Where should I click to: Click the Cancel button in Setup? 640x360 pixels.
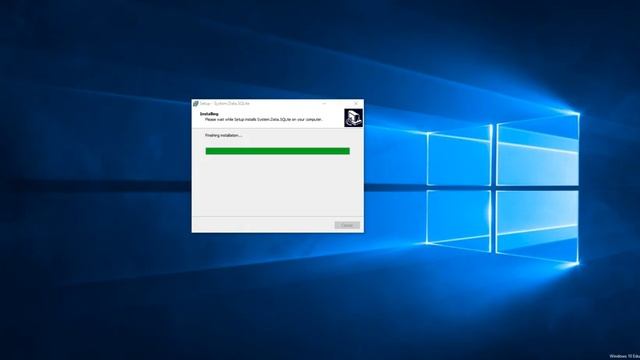coord(347,225)
